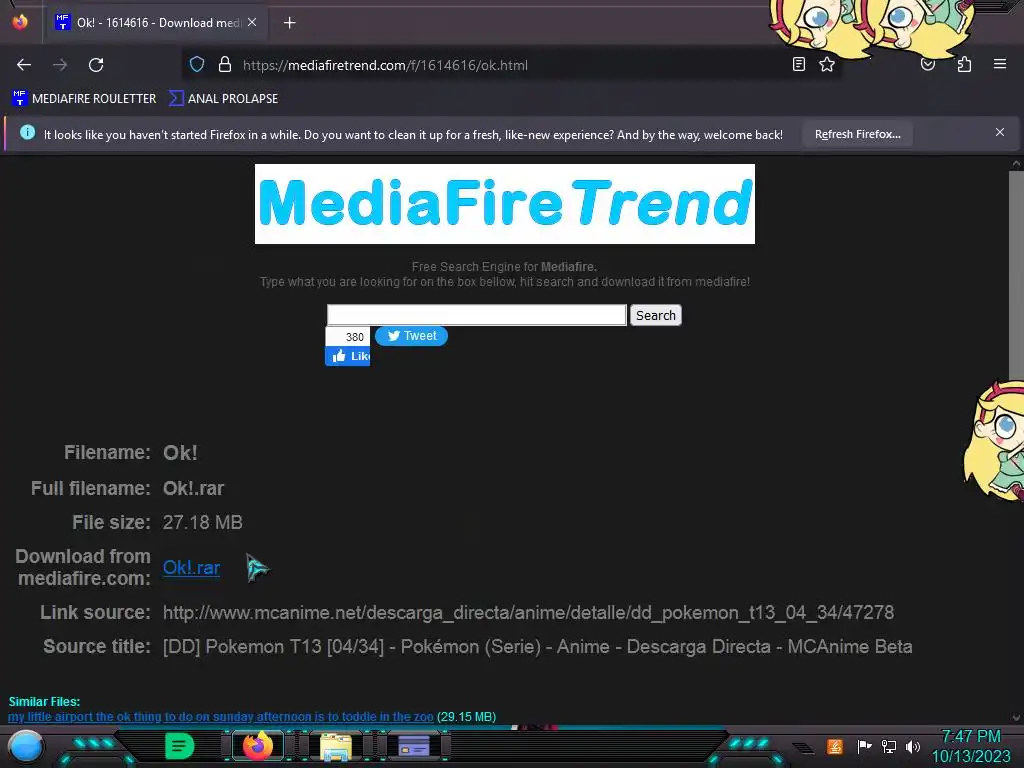Click the Facebook Like button
Image resolution: width=1024 pixels, height=768 pixels.
347,356
